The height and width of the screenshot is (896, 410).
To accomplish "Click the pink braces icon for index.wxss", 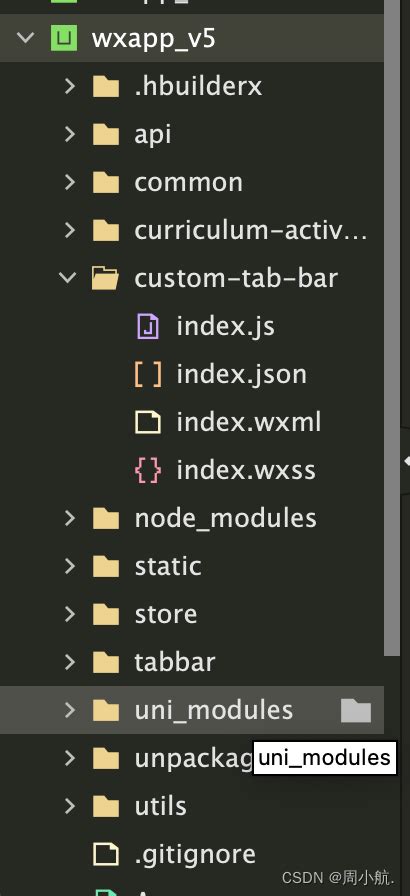I will [x=148, y=470].
